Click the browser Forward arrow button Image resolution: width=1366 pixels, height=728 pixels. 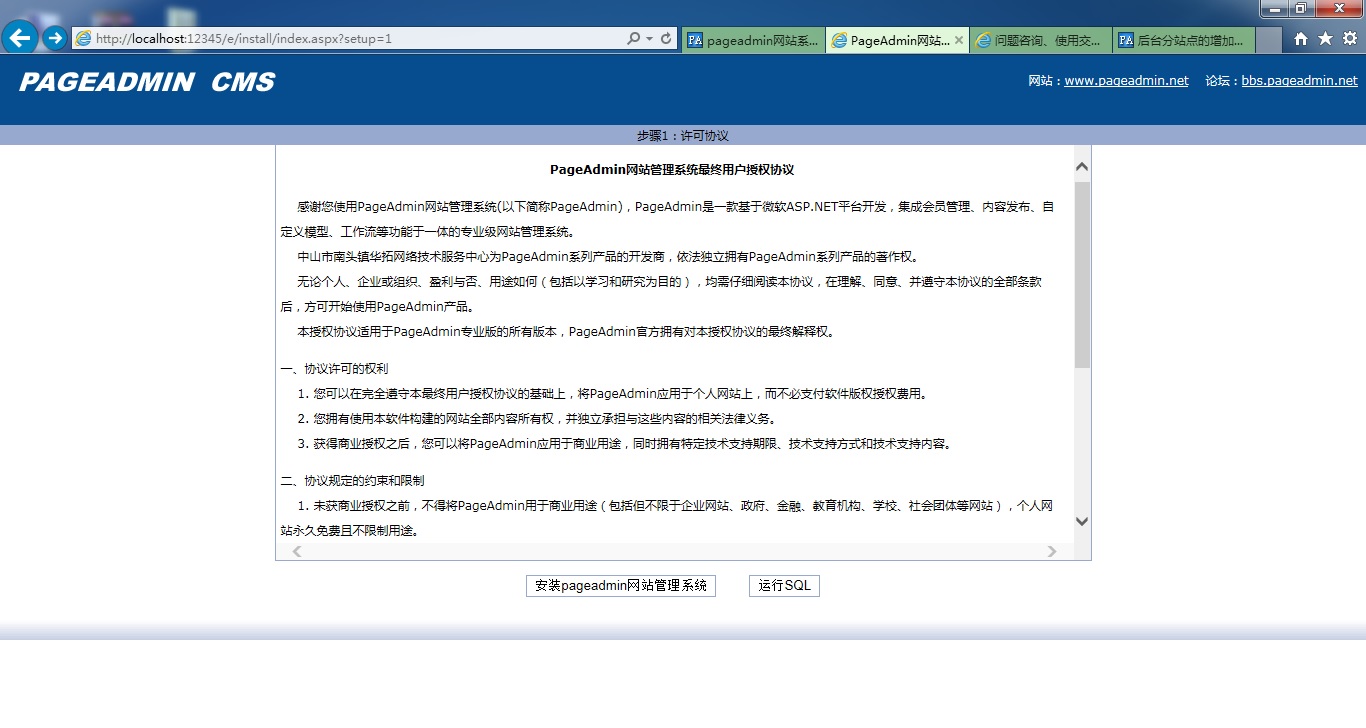pos(55,38)
